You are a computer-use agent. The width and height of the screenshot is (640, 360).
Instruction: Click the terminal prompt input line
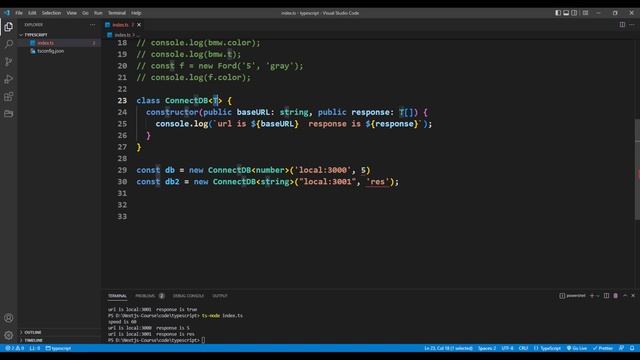pos(157,340)
